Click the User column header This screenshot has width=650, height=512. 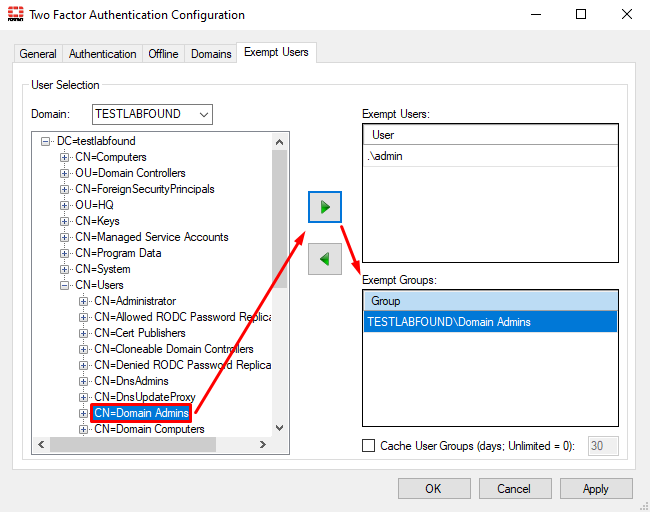[x=490, y=135]
